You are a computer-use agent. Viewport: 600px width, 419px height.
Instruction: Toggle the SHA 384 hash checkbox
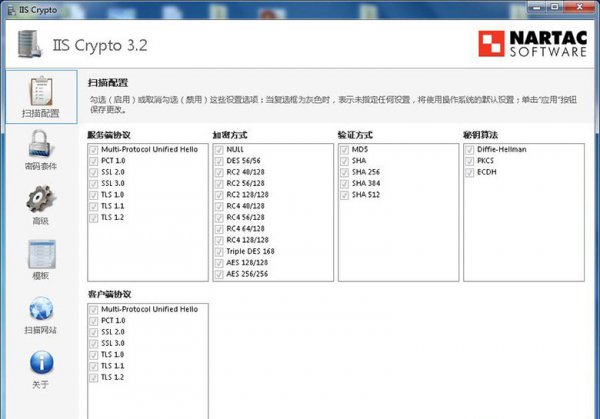point(344,184)
